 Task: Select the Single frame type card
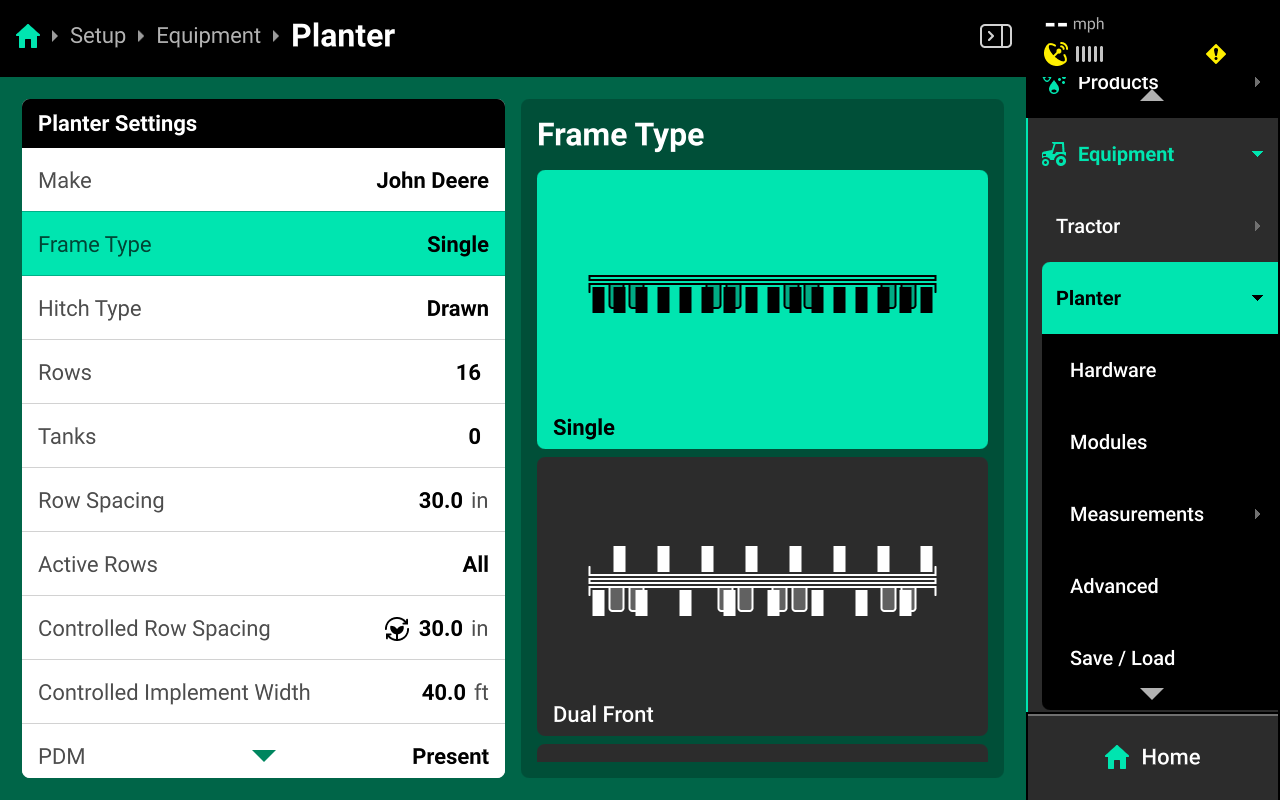pyautogui.click(x=762, y=309)
